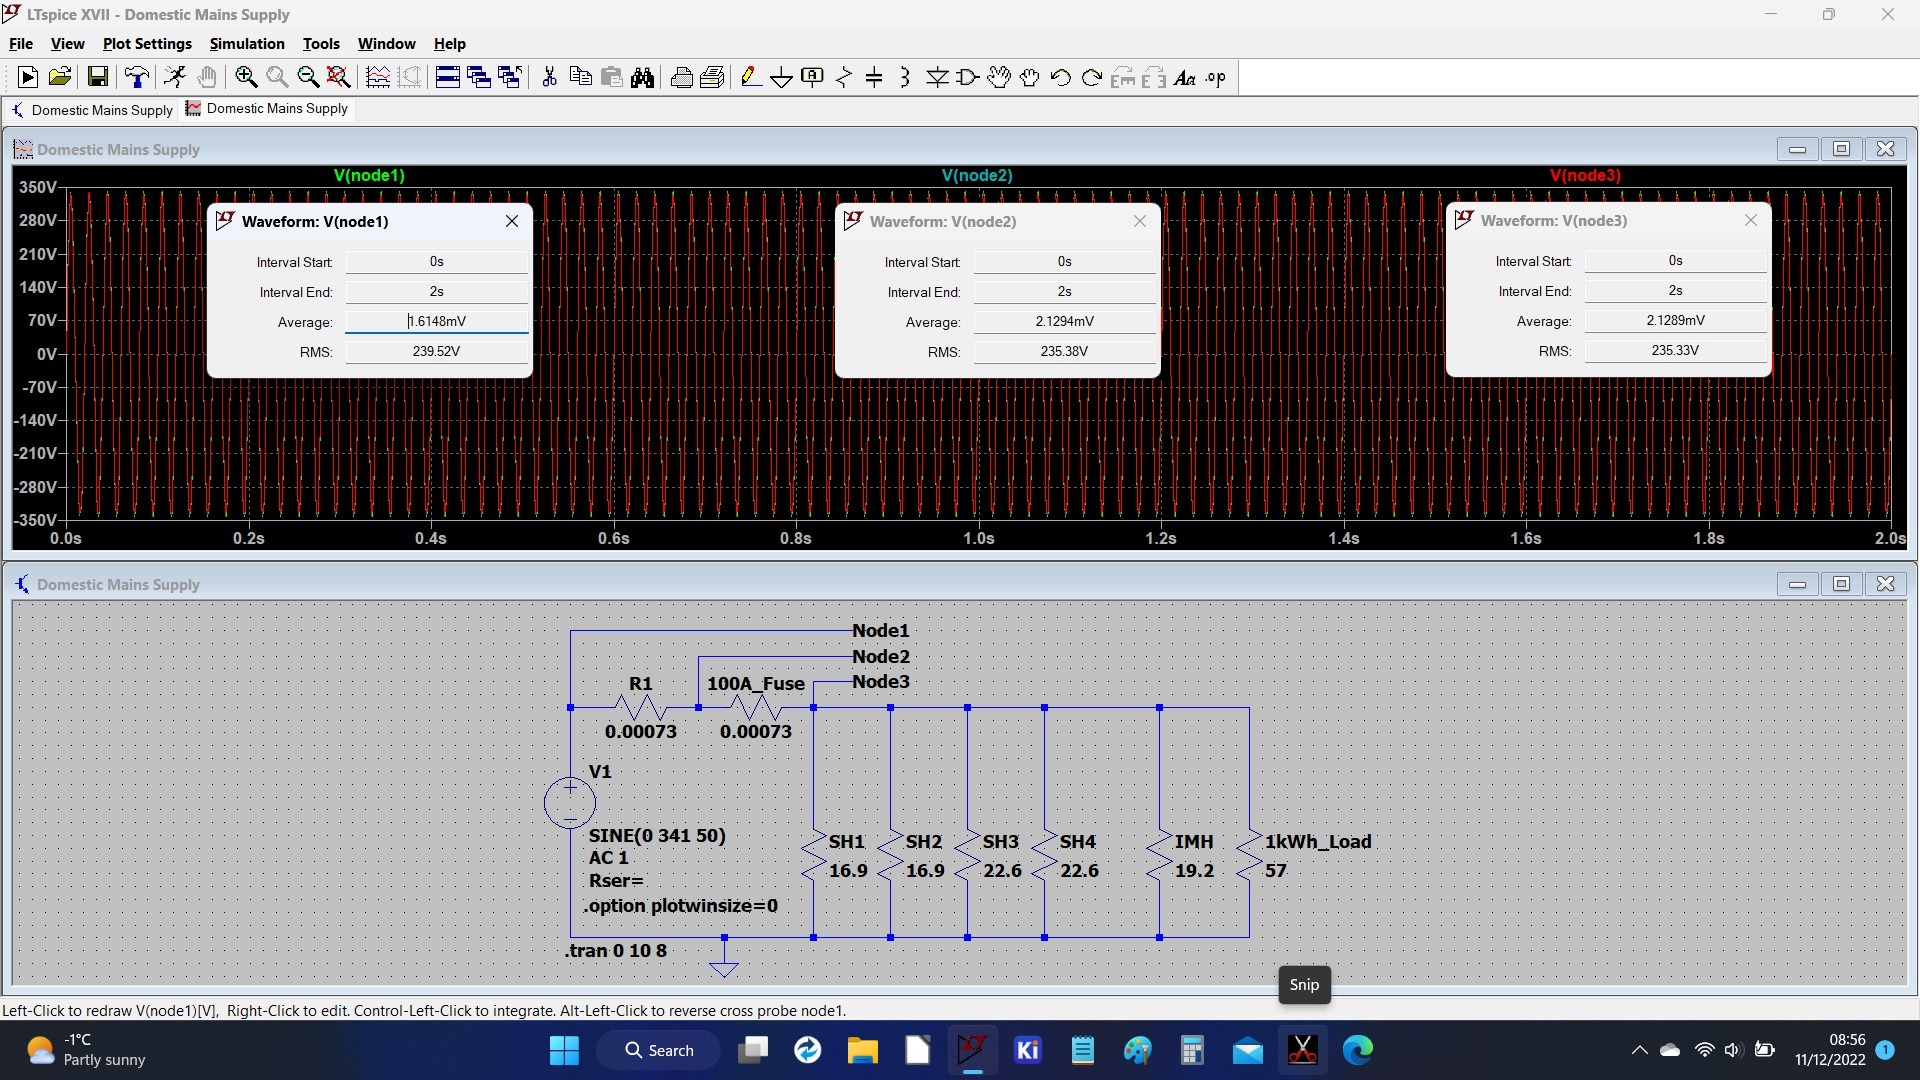Screen dimensions: 1920x1080
Task: Select the Move hand tool
Action: (x=999, y=77)
